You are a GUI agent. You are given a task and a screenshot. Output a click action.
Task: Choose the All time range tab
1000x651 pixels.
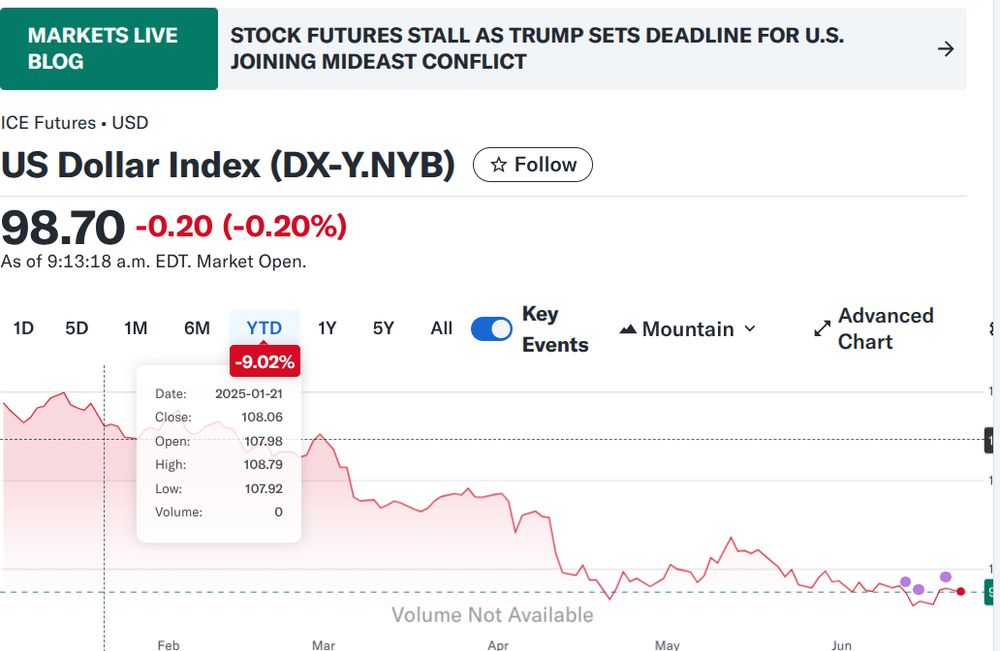point(441,328)
